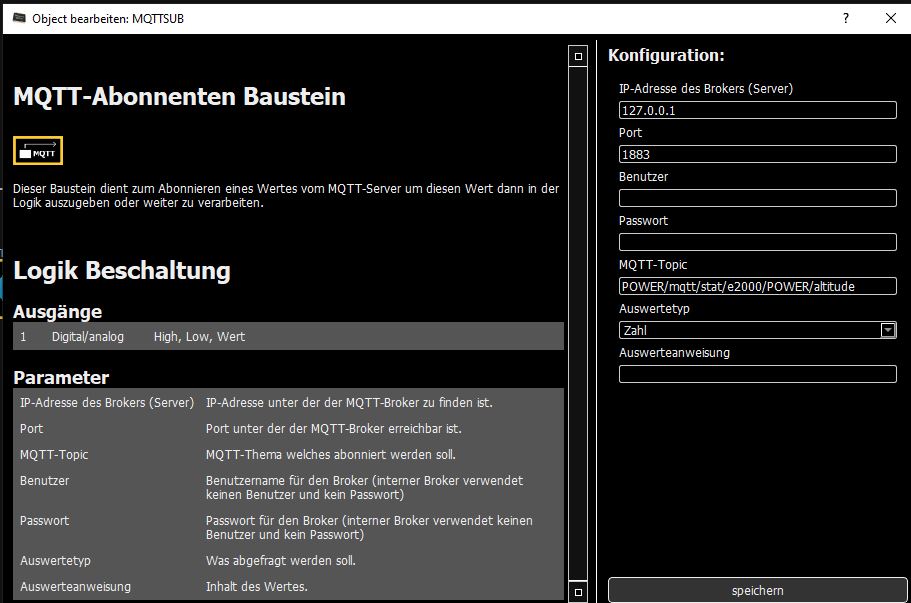Click the Auswerteanweisung input field
Viewport: 911px width, 603px height.
[x=757, y=374]
